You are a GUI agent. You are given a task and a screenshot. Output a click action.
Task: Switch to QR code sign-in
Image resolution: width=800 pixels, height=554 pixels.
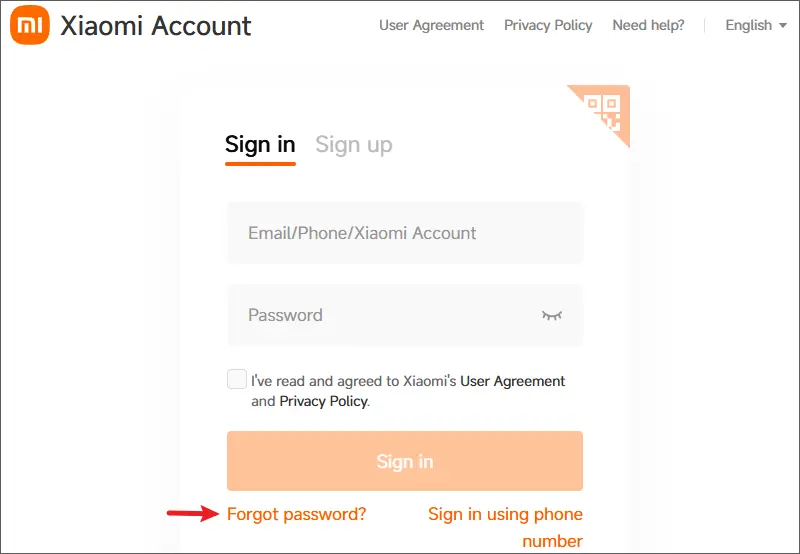coord(605,109)
